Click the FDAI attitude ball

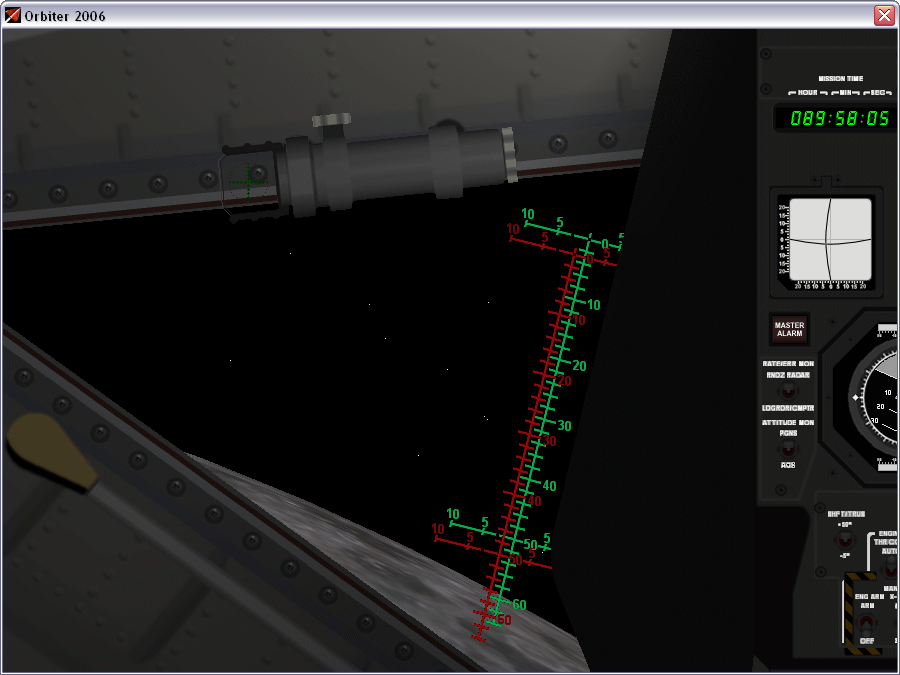[x=879, y=398]
